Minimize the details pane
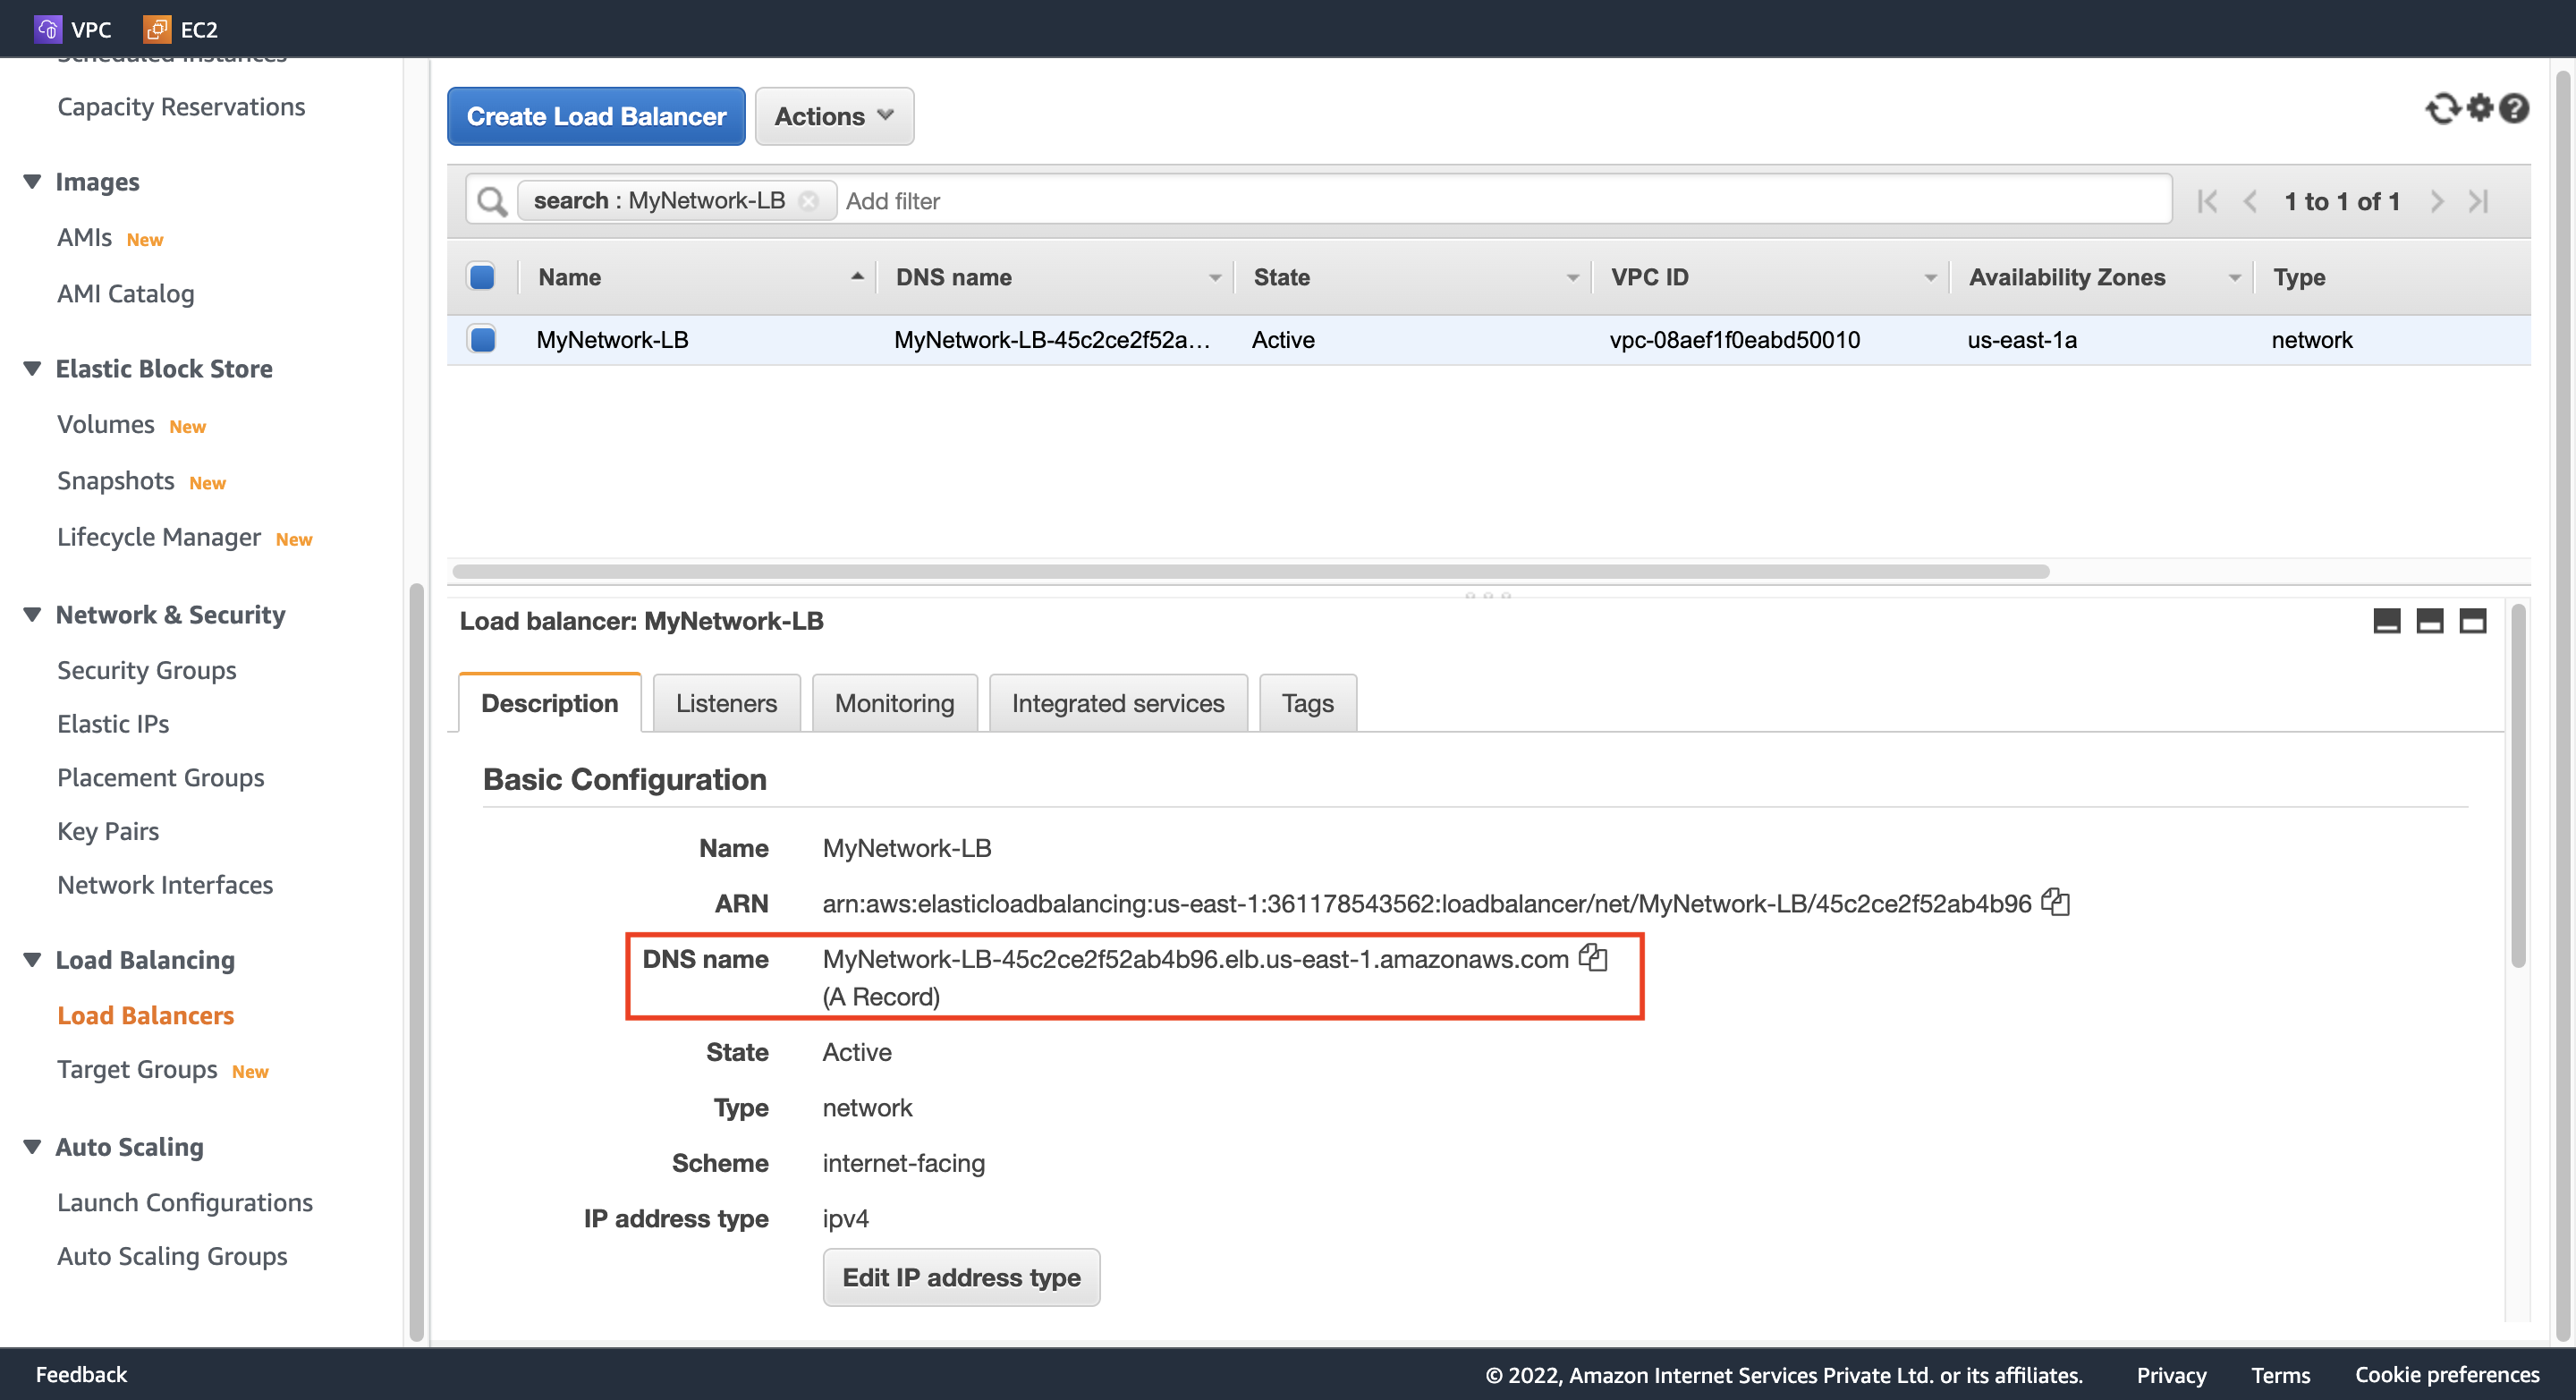This screenshot has width=2576, height=1400. coord(2386,621)
